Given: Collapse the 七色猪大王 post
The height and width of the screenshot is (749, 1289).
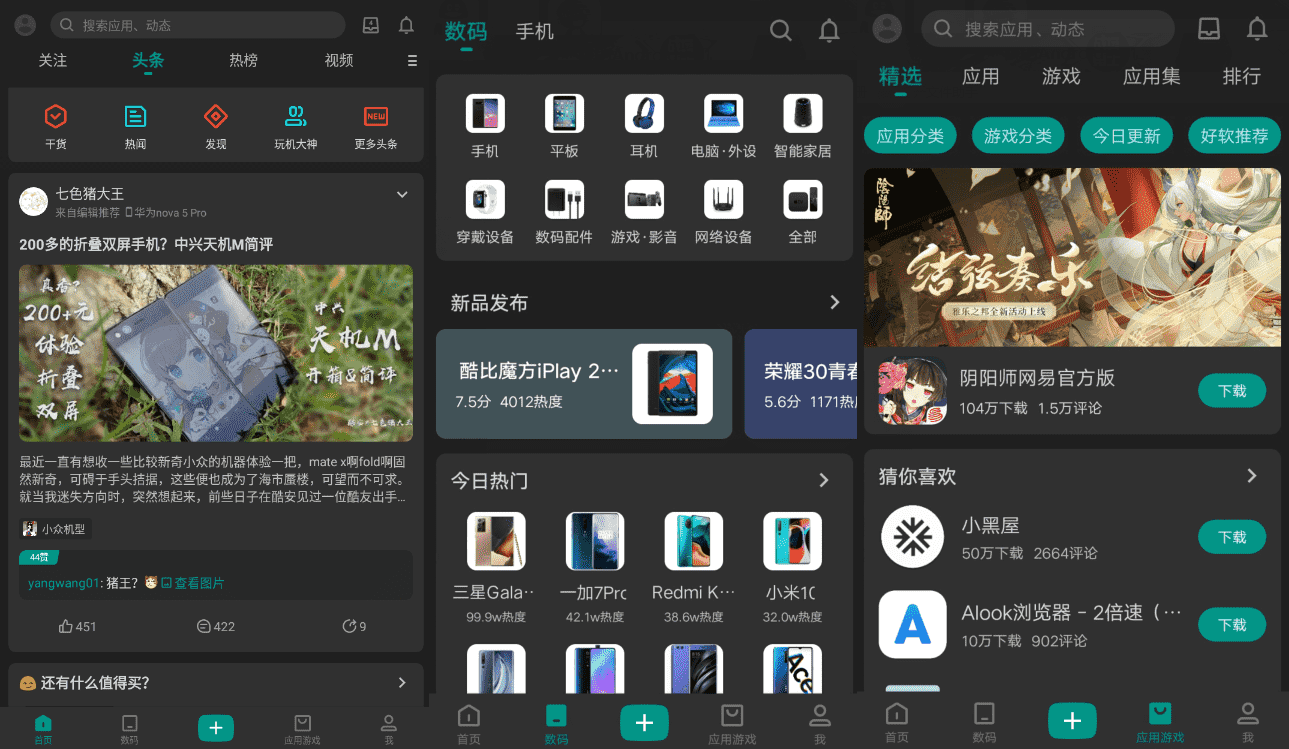Looking at the screenshot, I should point(403,194).
